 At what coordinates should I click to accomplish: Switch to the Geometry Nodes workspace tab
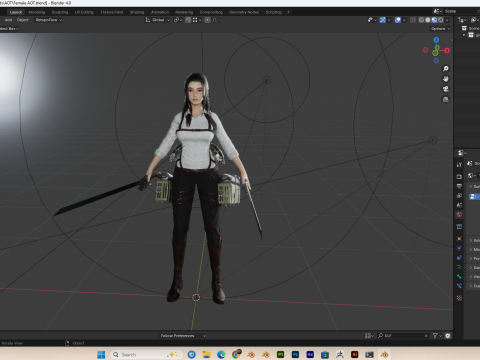pos(244,12)
